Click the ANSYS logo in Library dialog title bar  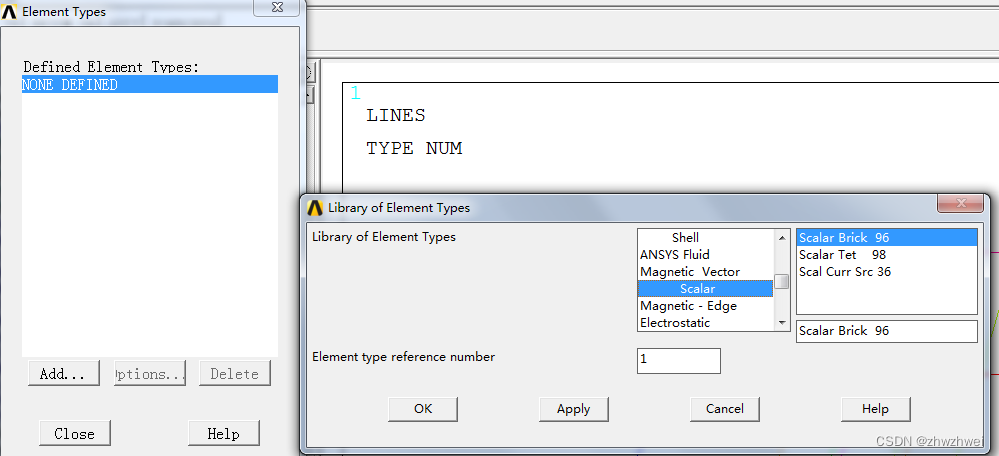click(315, 208)
